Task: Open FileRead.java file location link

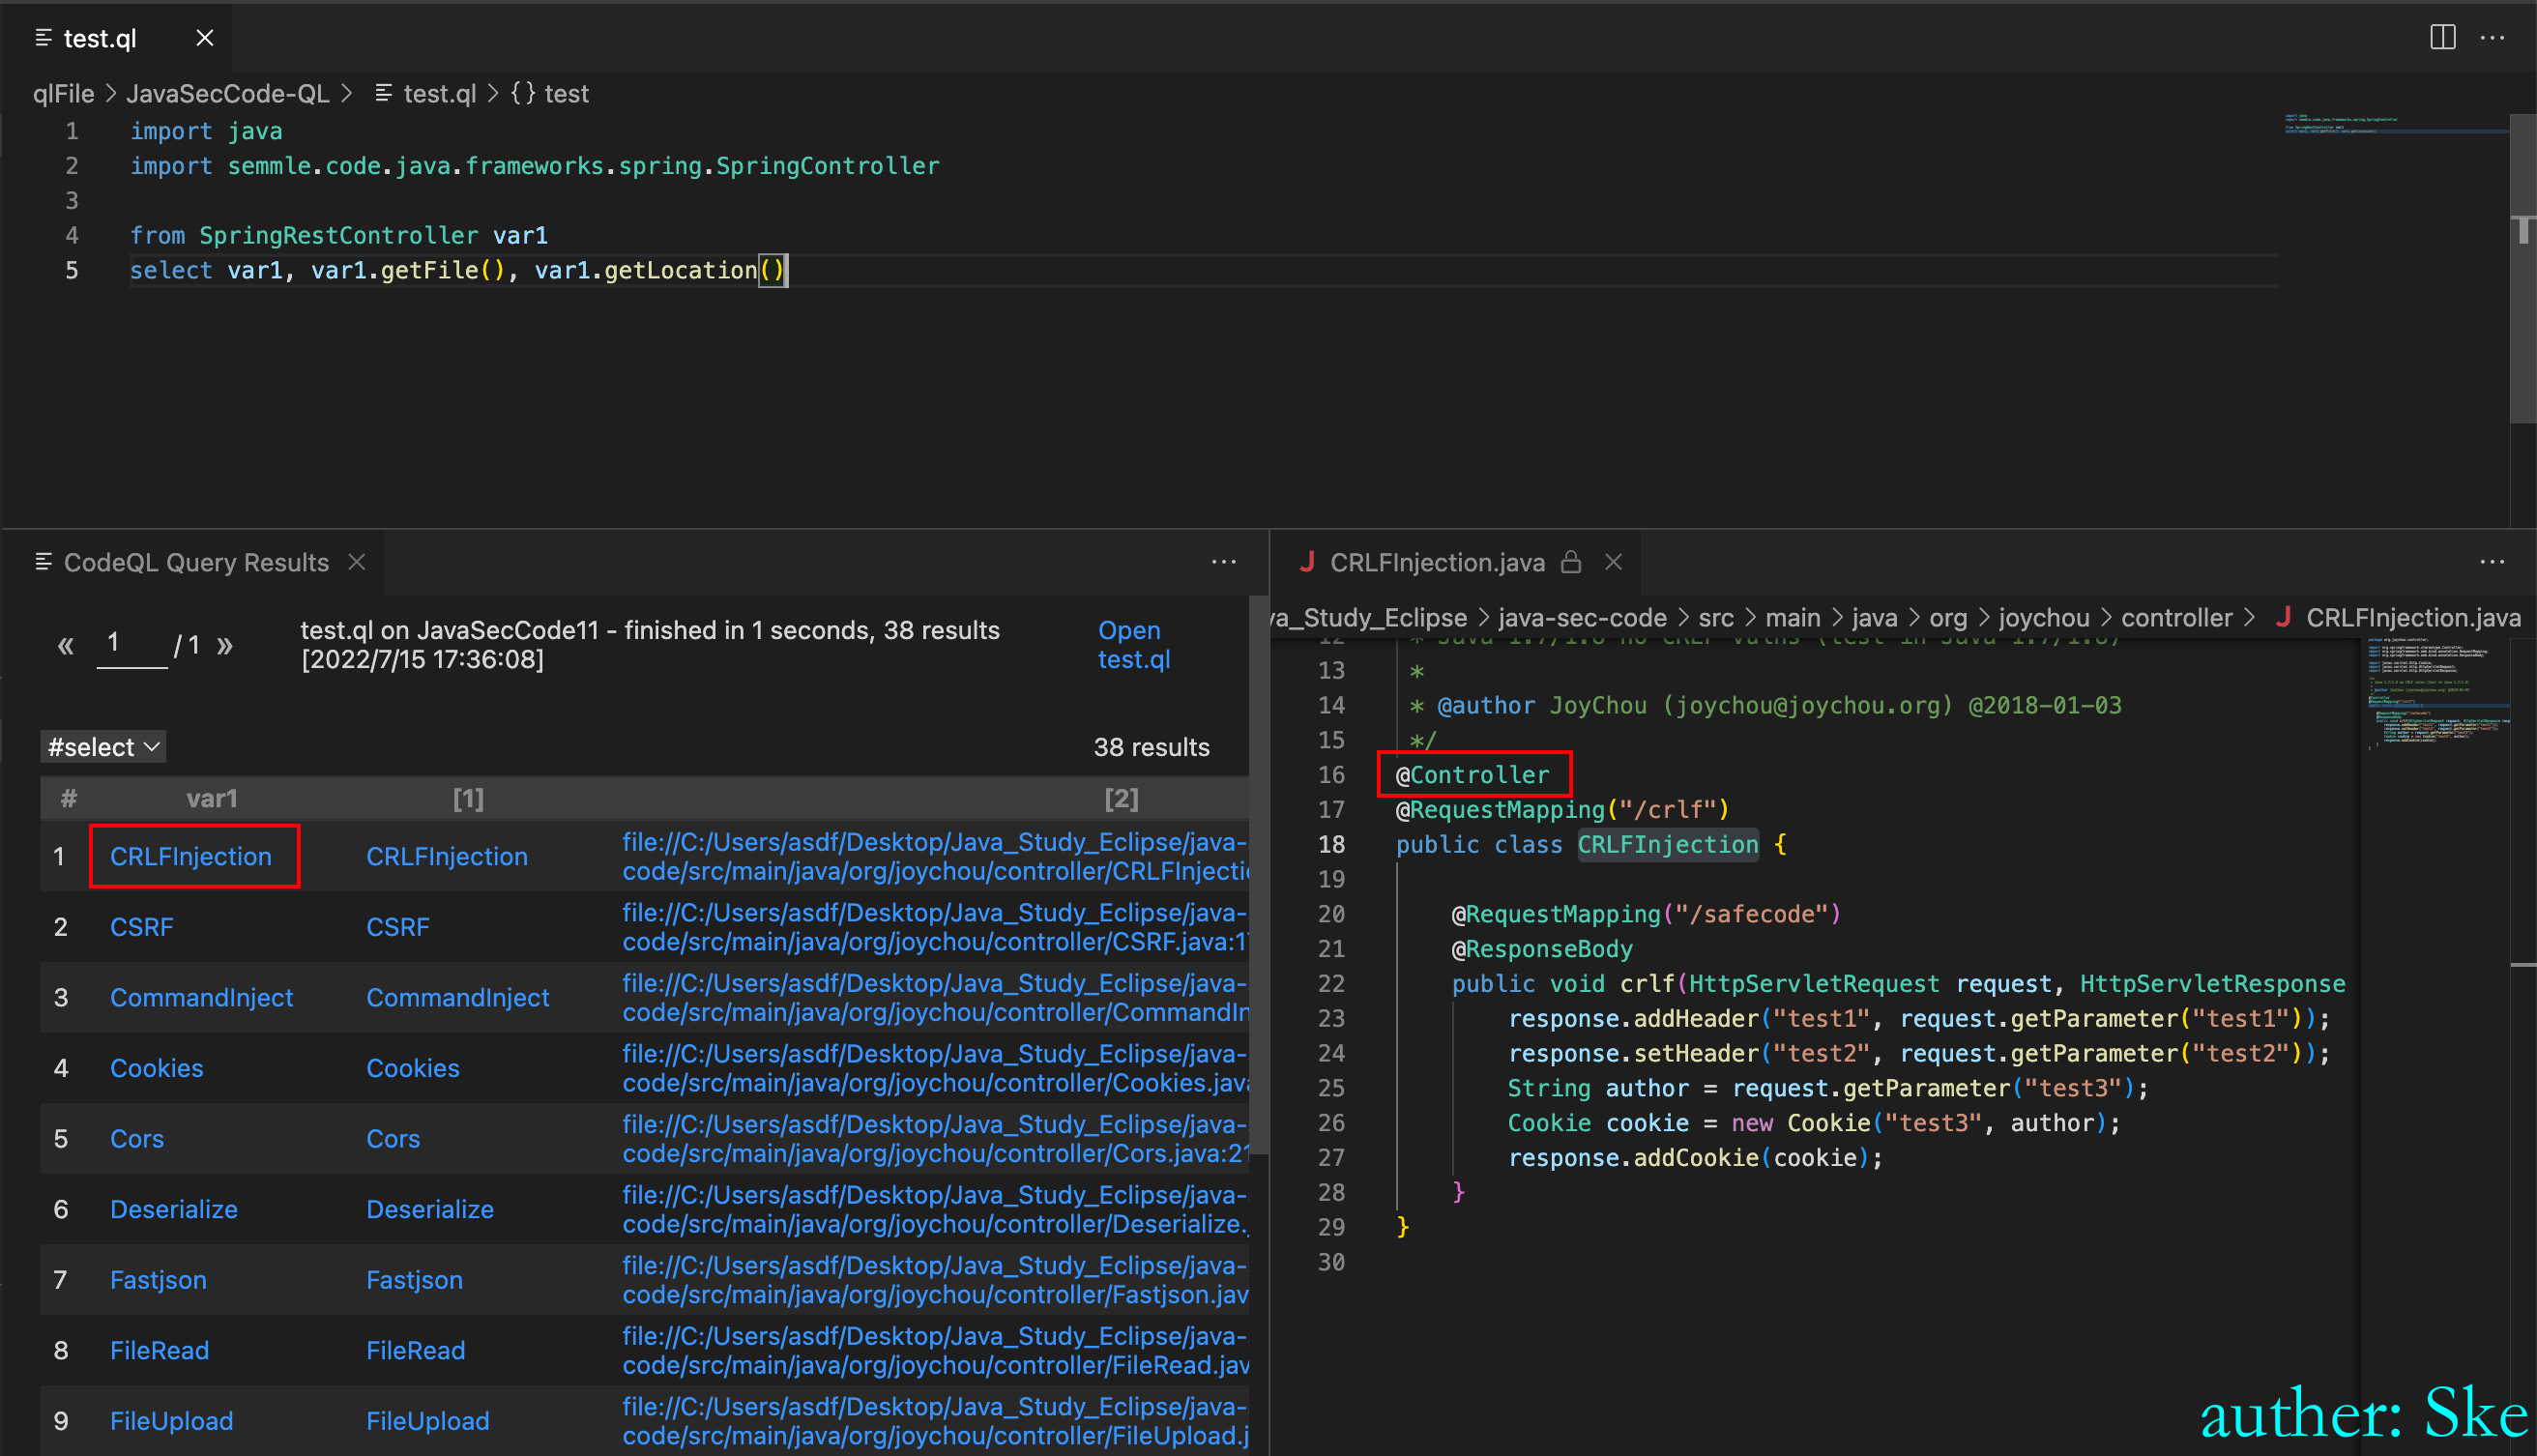Action: pyautogui.click(x=934, y=1350)
